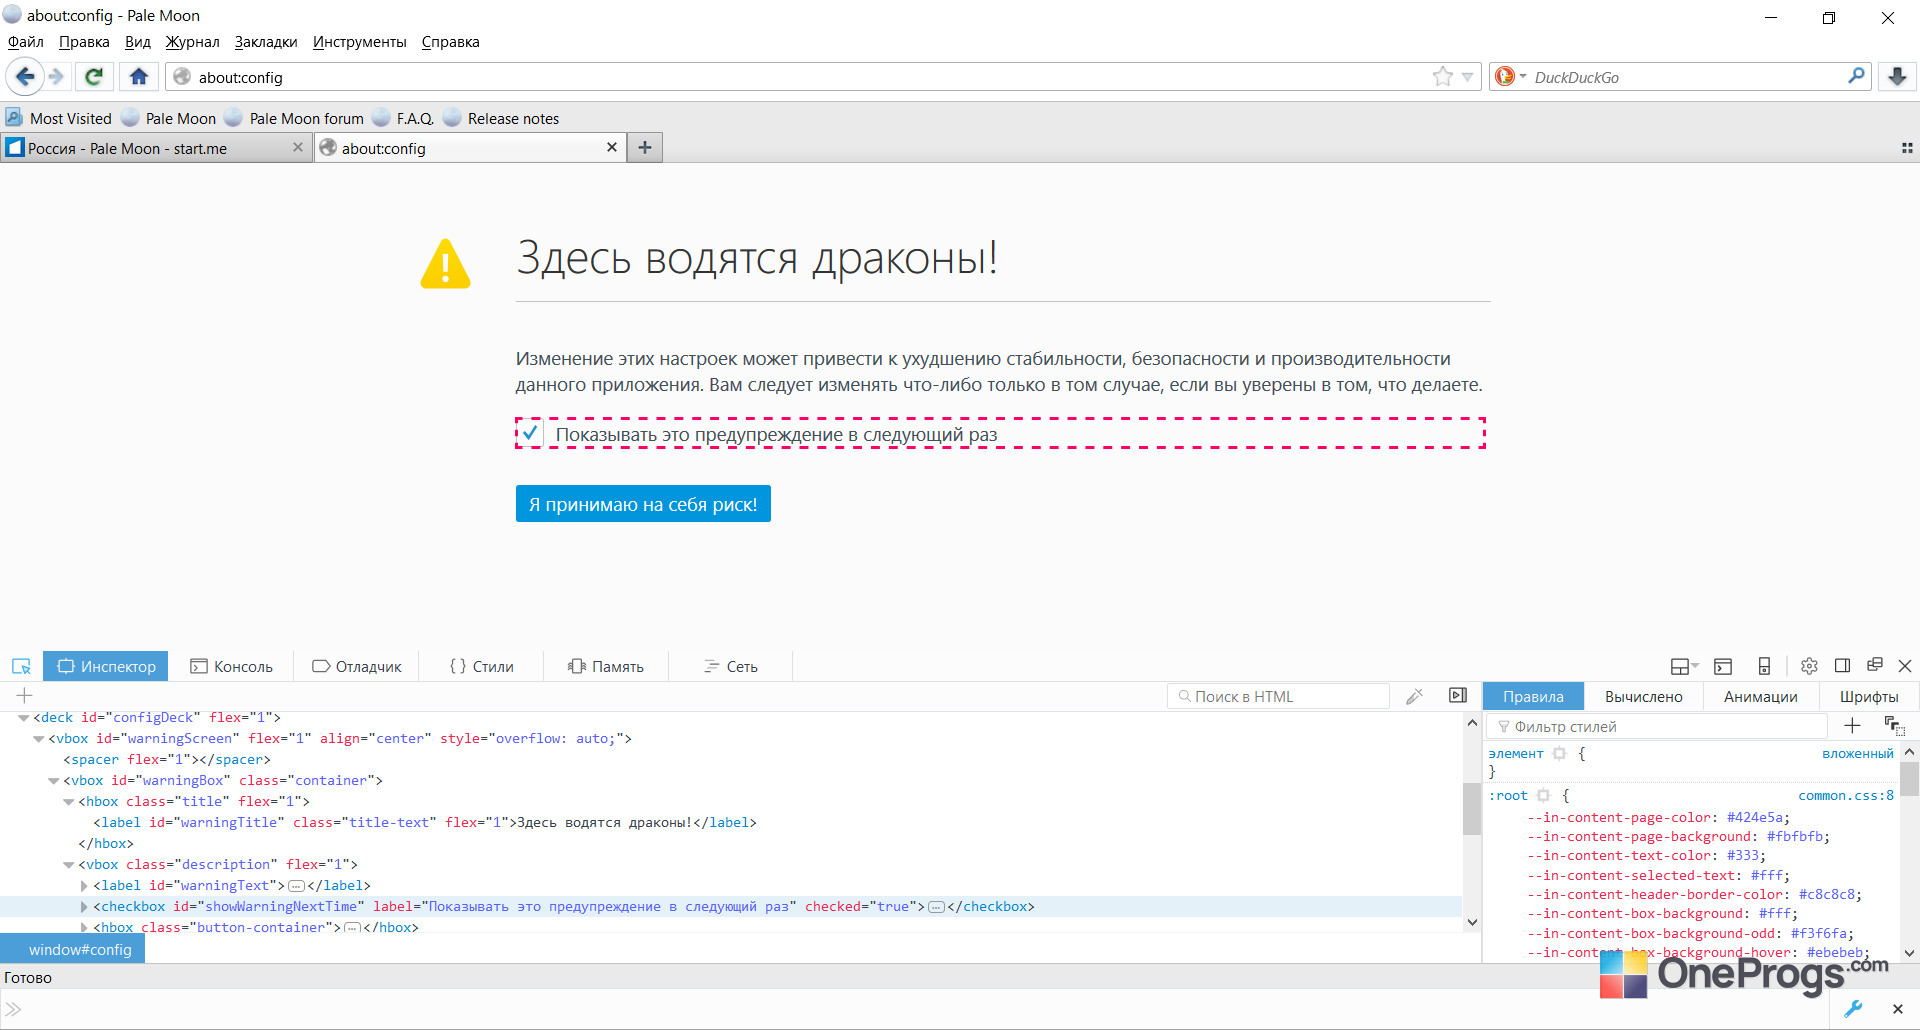Click 'Я принимаю на себя риск!' button
The width and height of the screenshot is (1920, 1030).
(643, 504)
